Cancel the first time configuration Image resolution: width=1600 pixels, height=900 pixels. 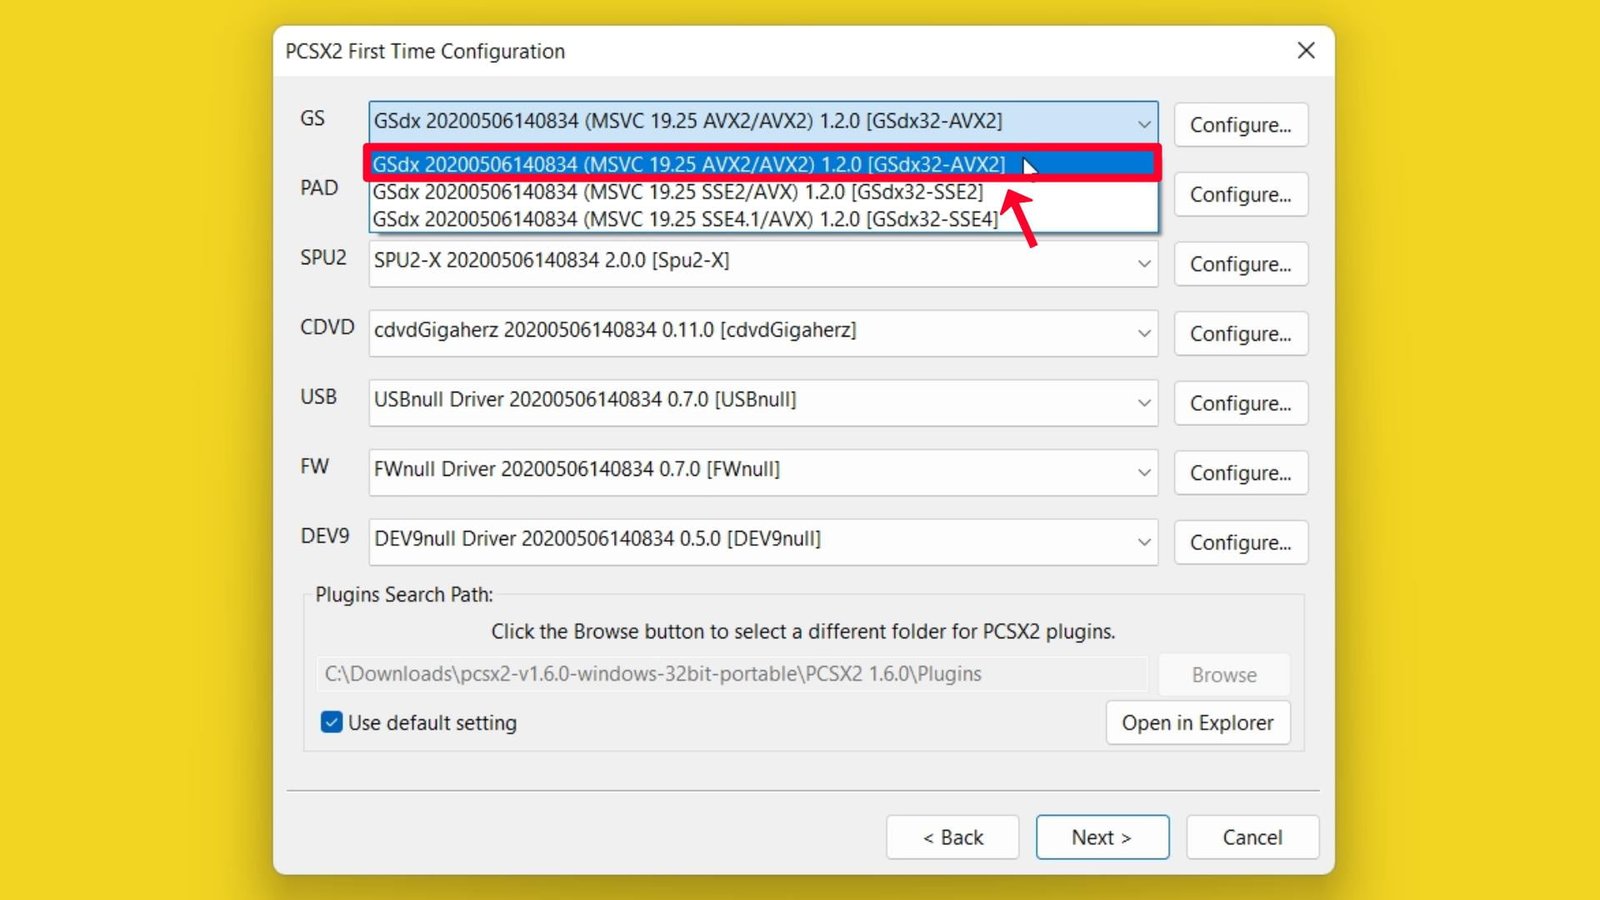click(x=1252, y=837)
